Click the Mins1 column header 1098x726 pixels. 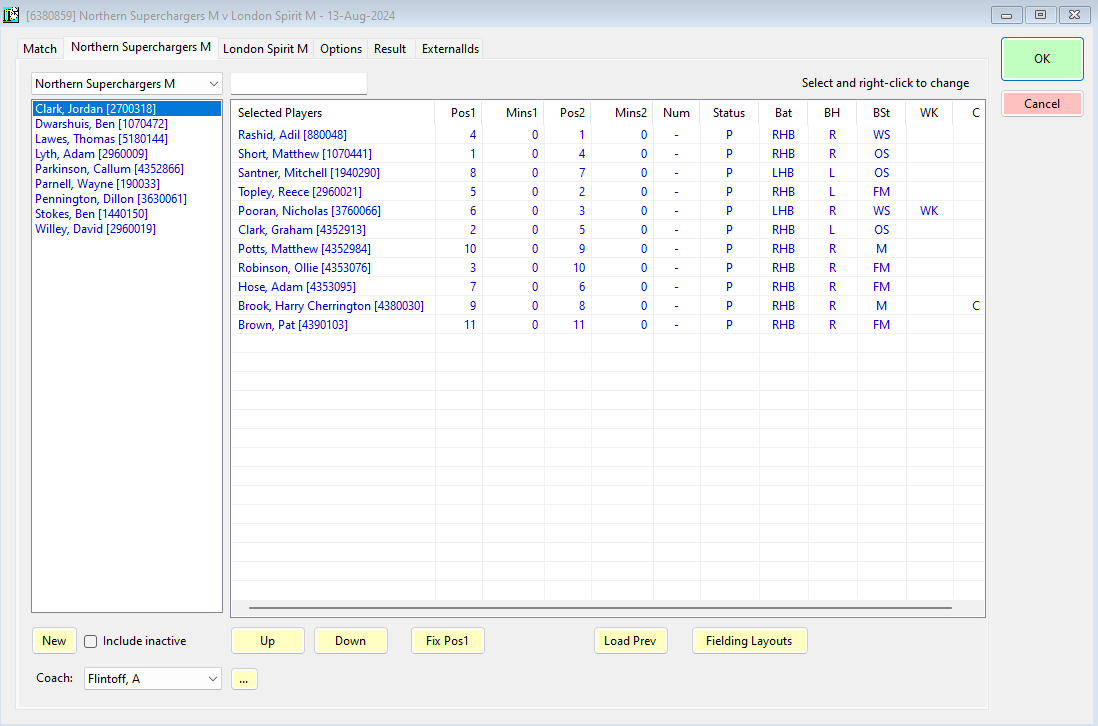pos(513,113)
